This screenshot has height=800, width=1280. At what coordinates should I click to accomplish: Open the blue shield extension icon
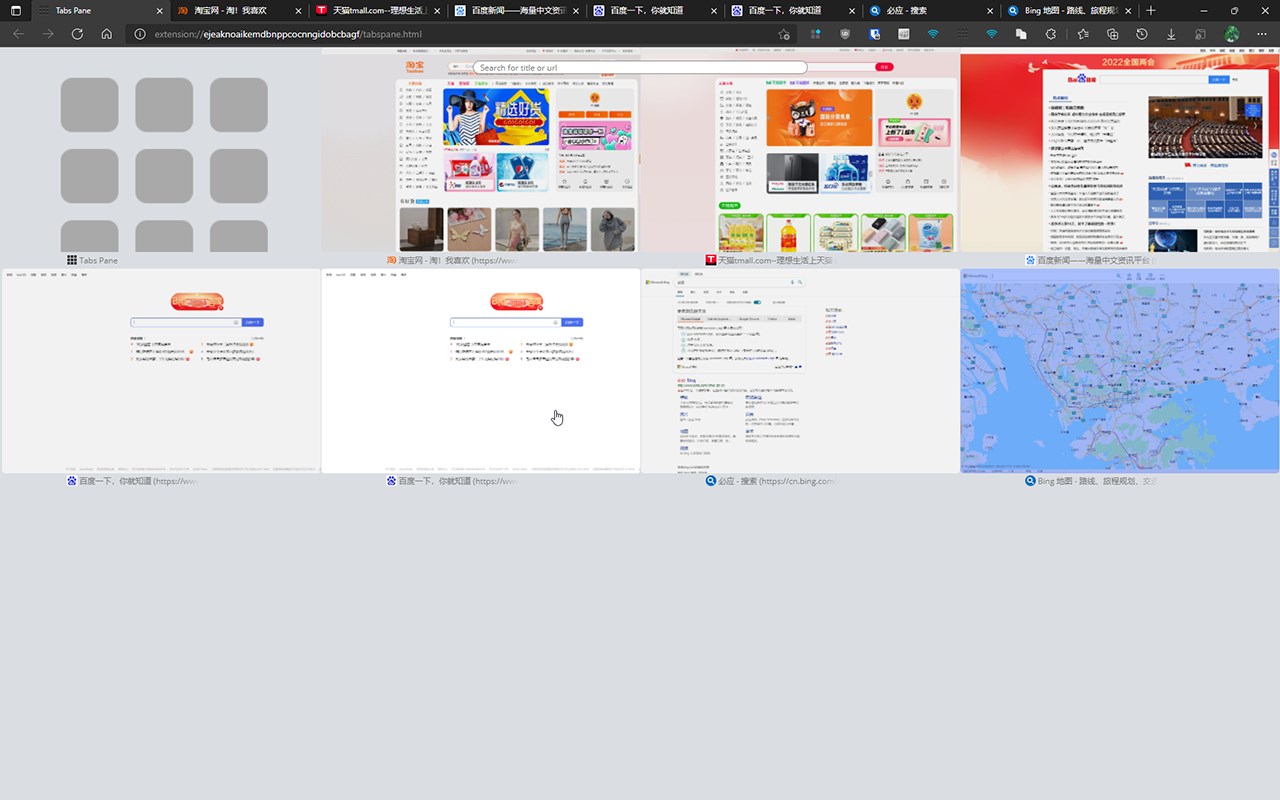click(x=875, y=34)
